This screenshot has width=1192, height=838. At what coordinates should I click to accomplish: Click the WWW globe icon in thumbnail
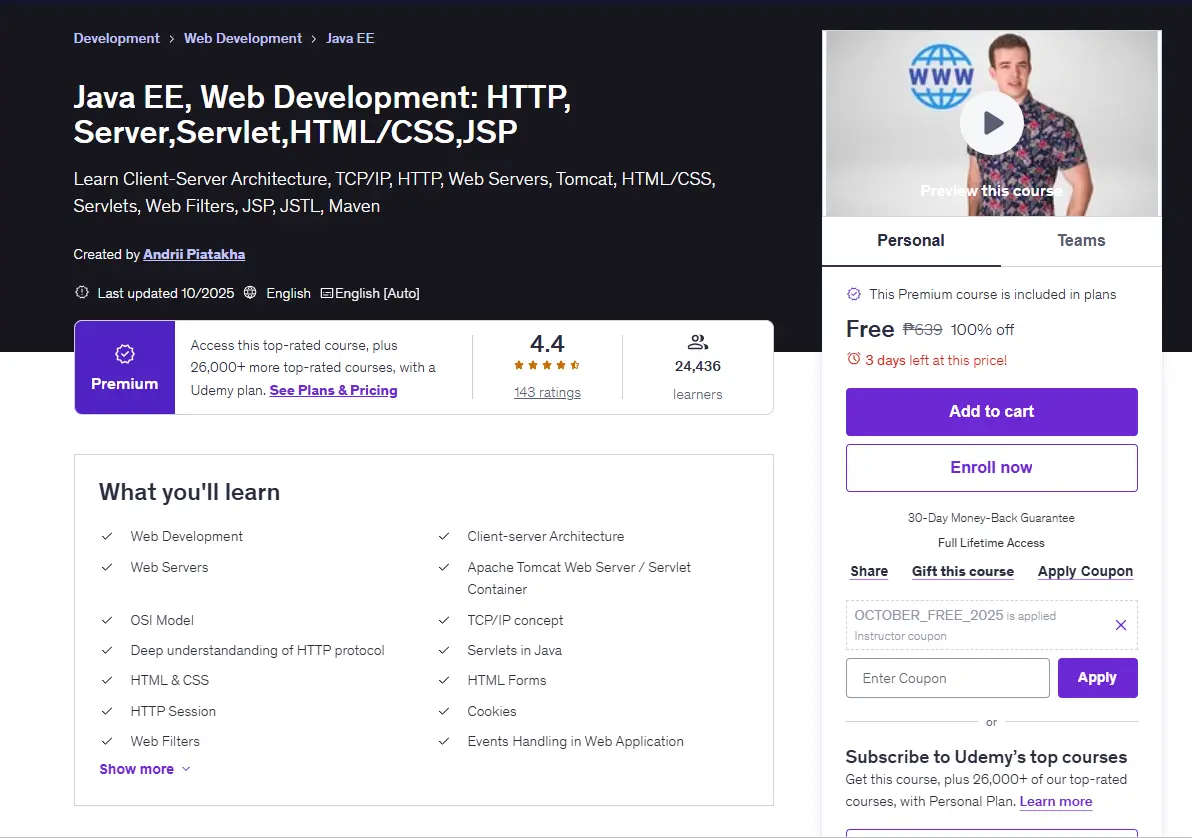941,76
